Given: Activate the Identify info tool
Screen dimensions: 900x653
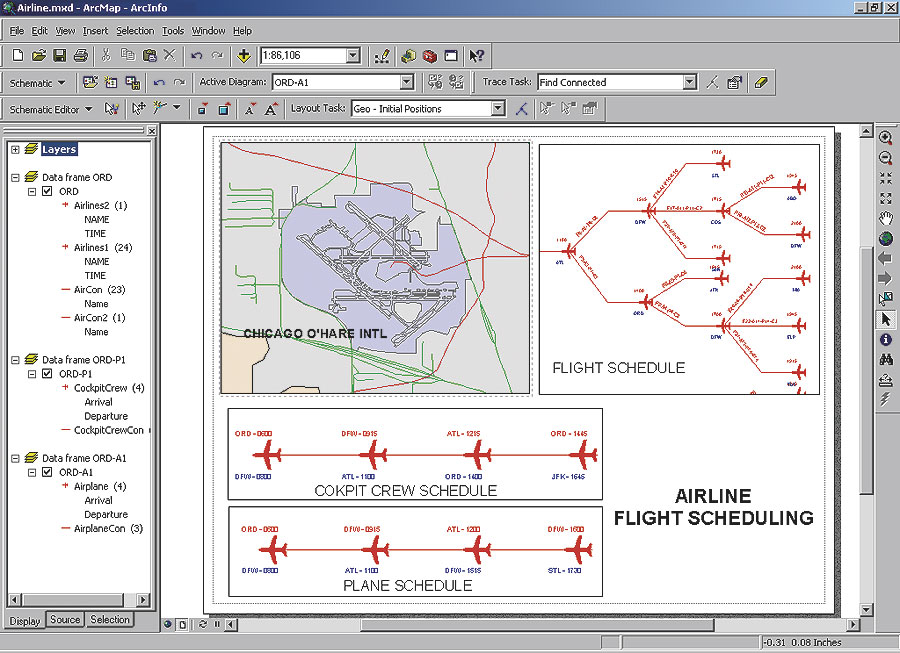Looking at the screenshot, I should pos(885,339).
